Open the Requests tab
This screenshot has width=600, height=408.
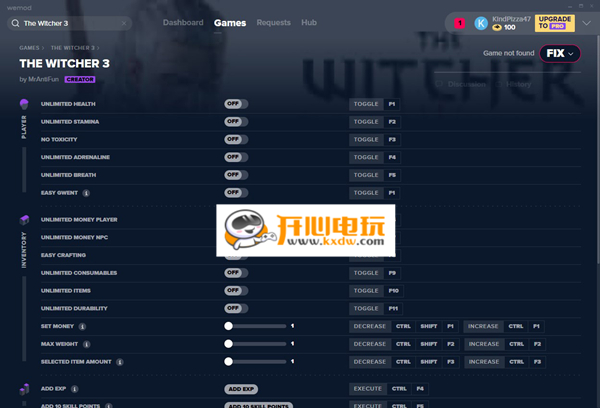(x=273, y=22)
